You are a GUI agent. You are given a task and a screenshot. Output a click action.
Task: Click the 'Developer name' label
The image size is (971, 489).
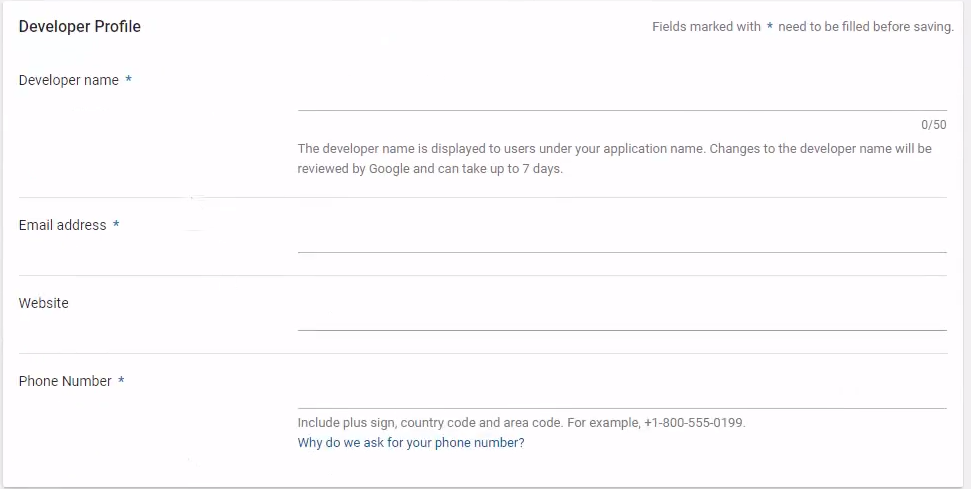(x=68, y=80)
